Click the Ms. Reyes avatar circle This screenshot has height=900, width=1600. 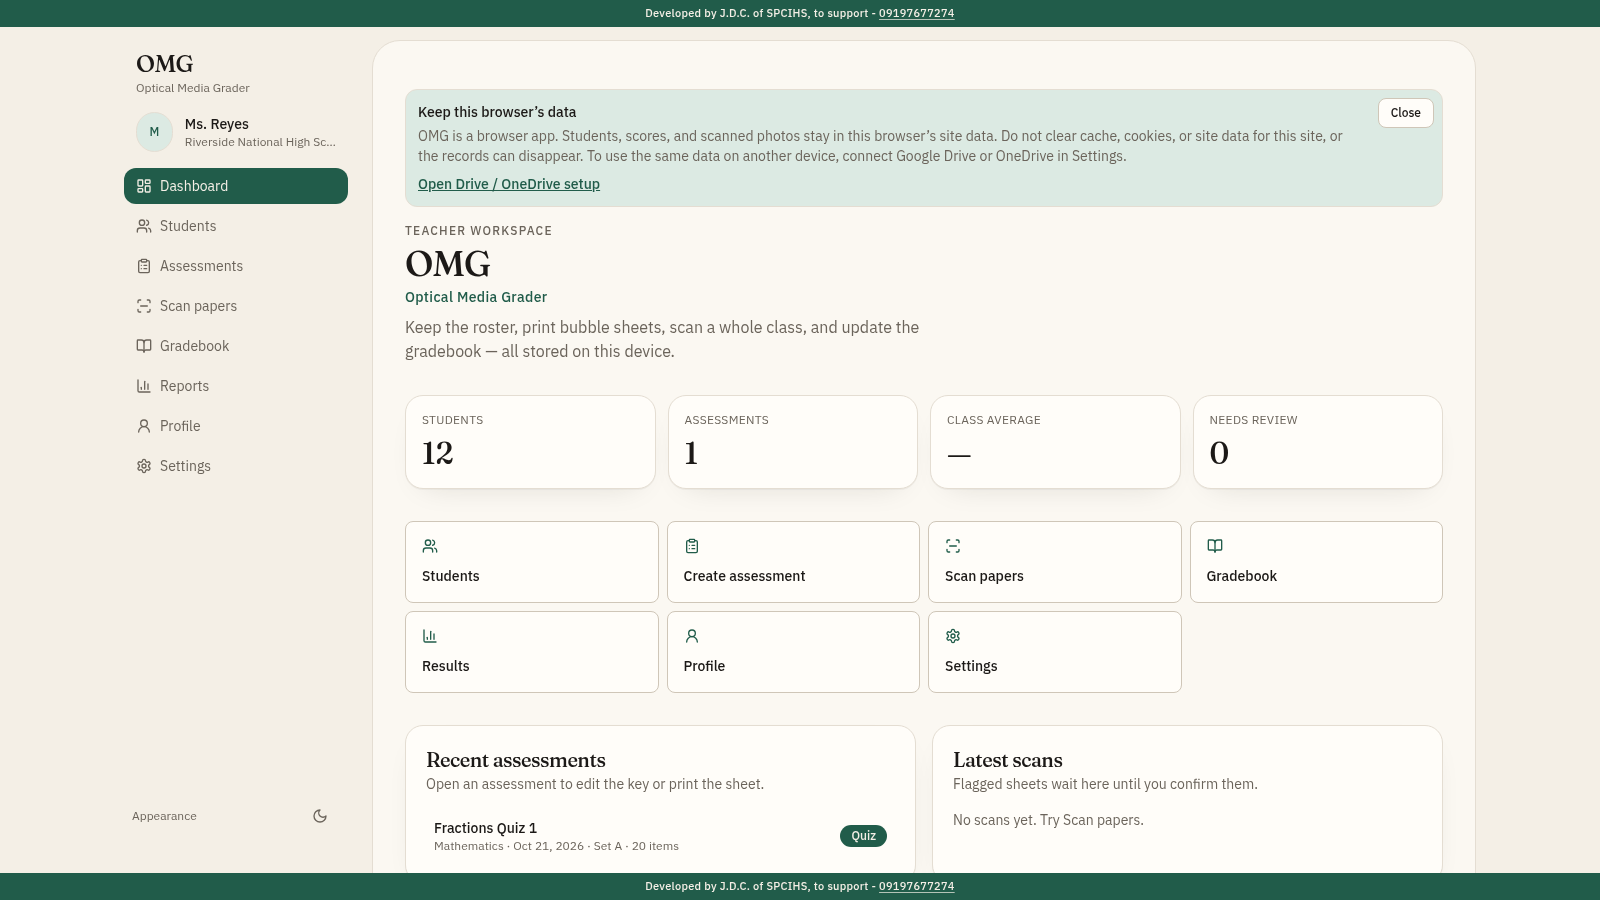[x=155, y=132]
